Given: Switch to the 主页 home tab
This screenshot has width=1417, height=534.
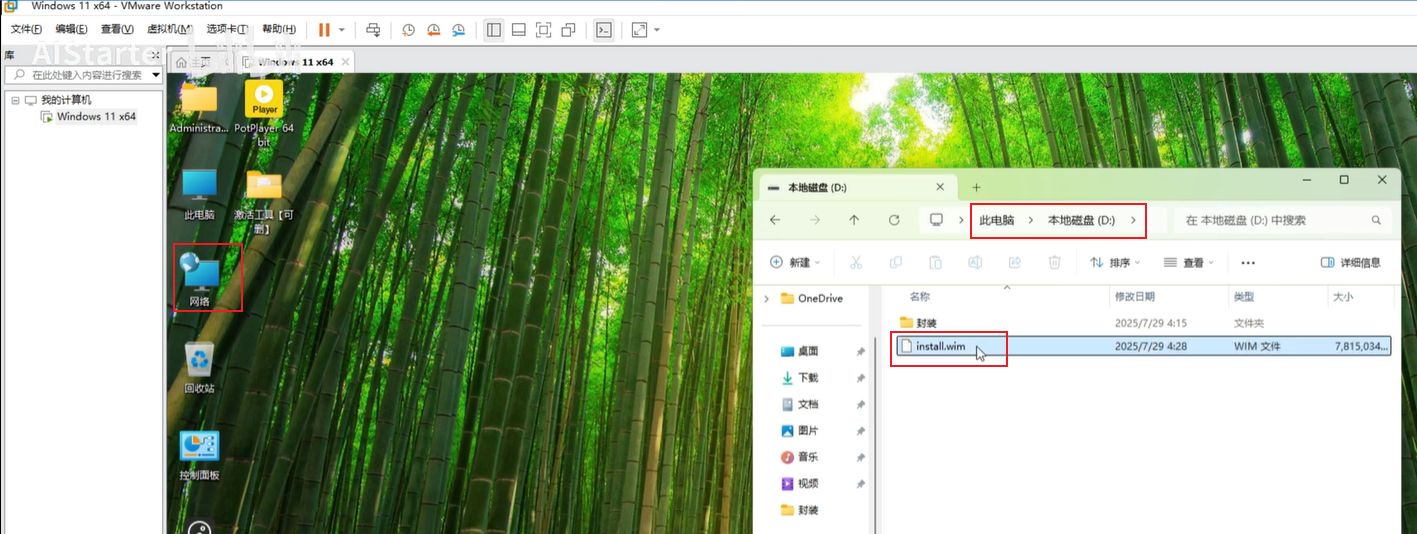Looking at the screenshot, I should click(181, 62).
